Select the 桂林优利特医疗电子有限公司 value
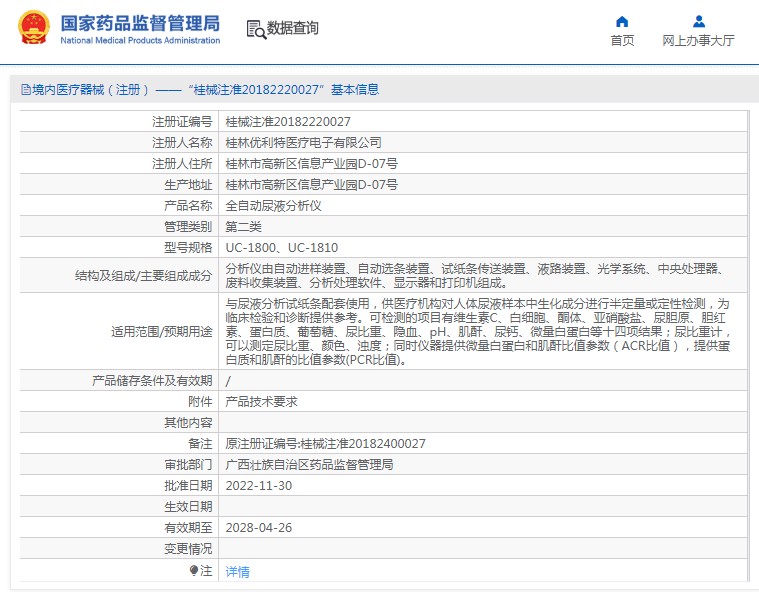Screen dimensions: 759x592 tap(304, 142)
